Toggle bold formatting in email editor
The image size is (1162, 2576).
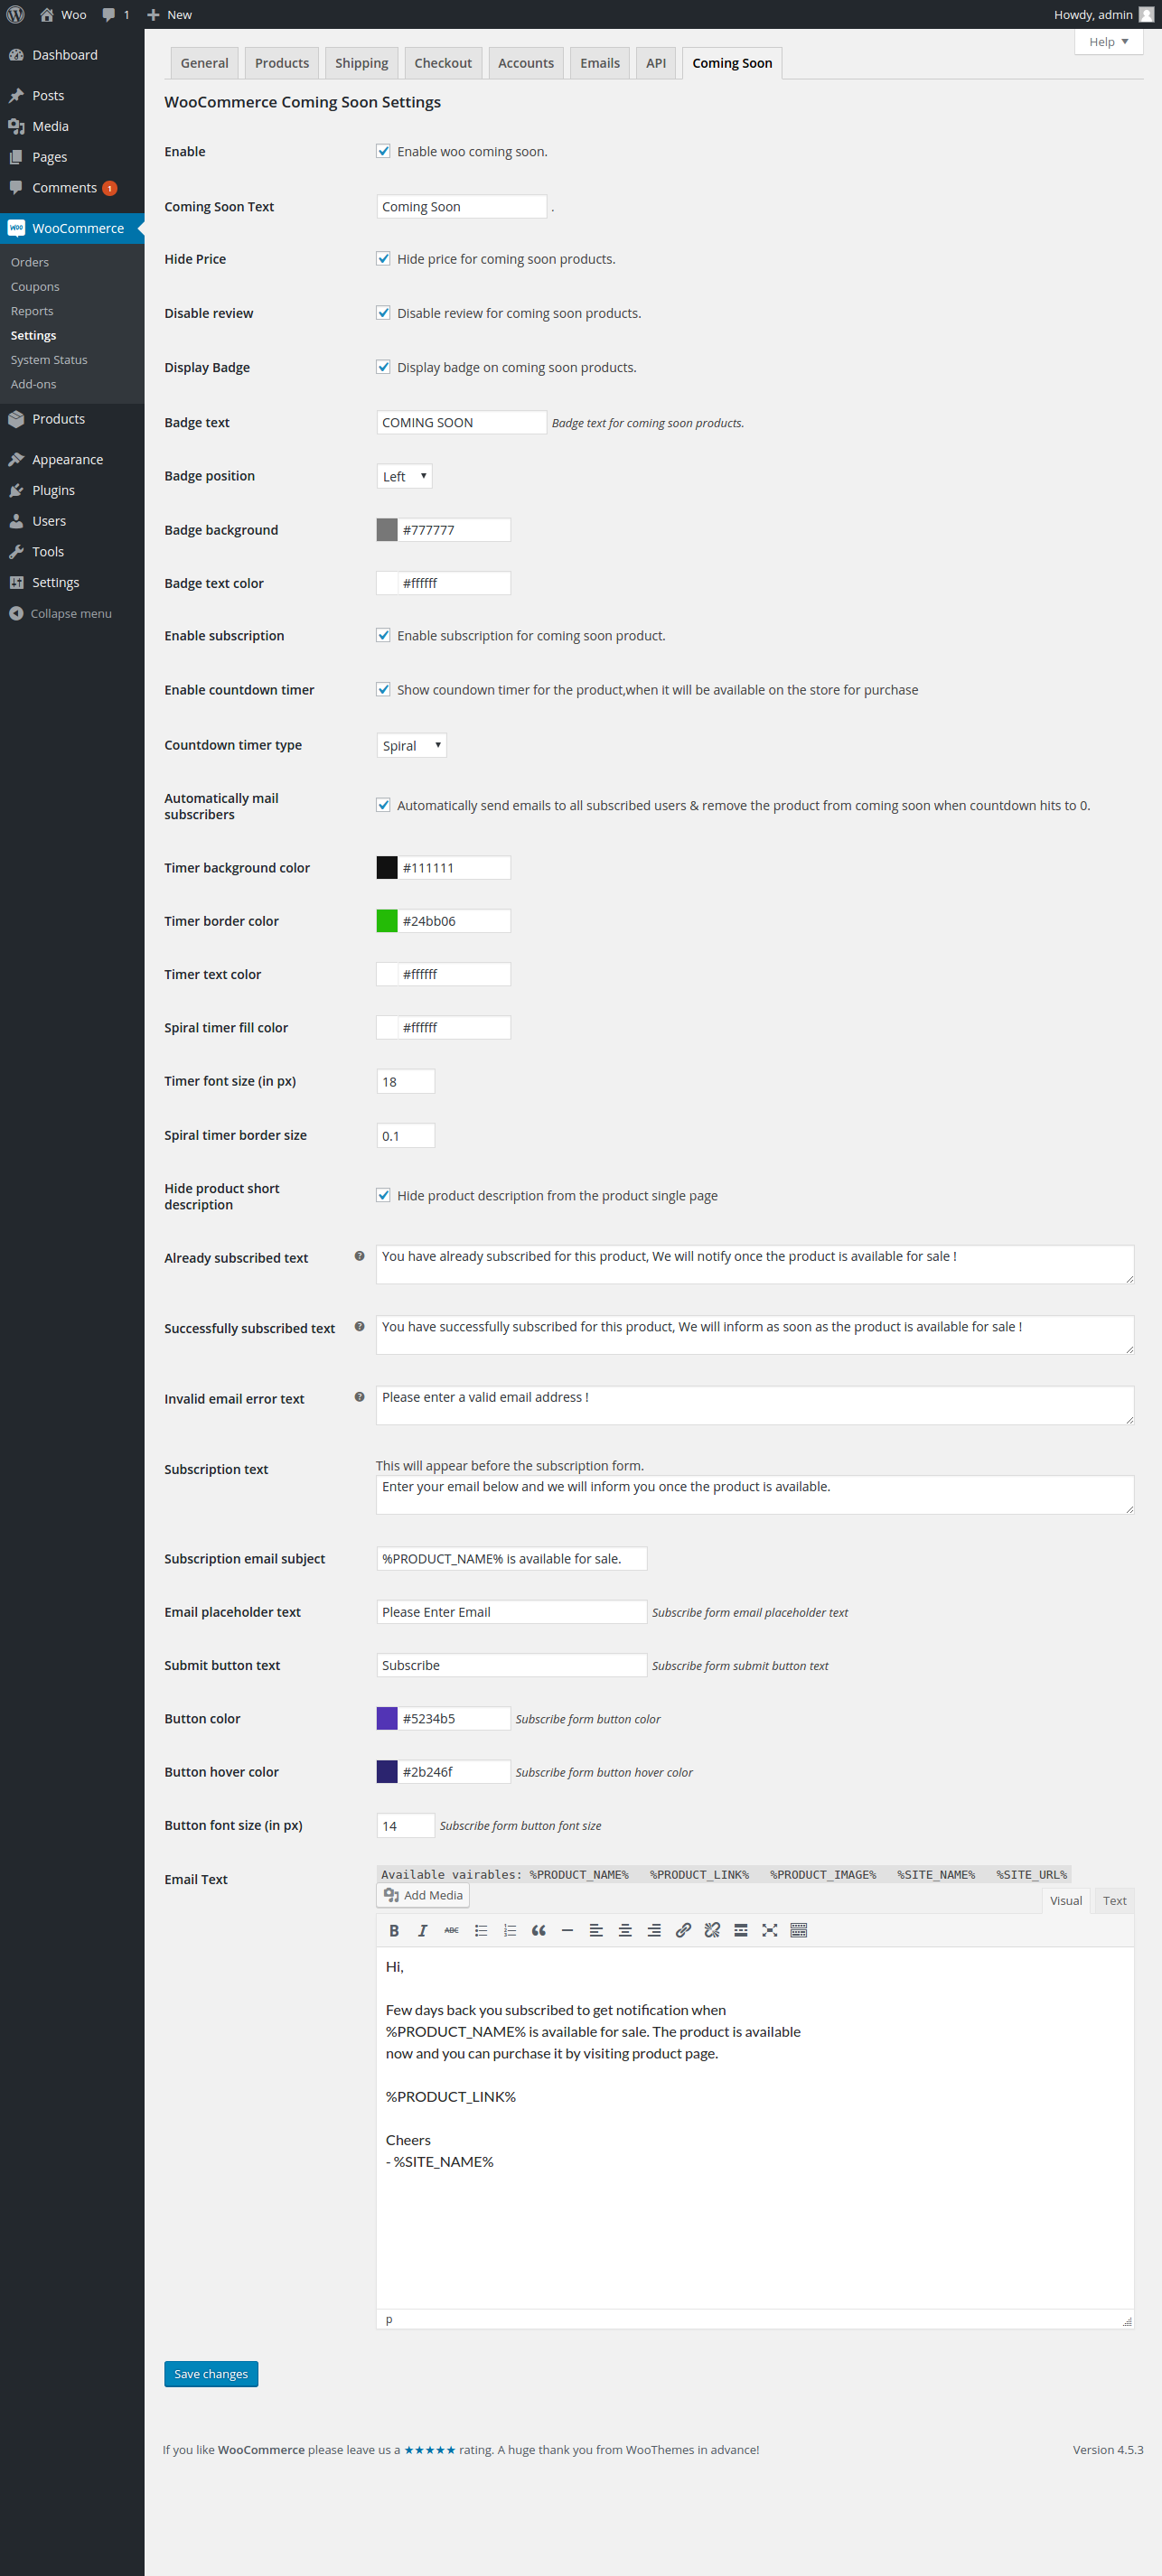(394, 1930)
